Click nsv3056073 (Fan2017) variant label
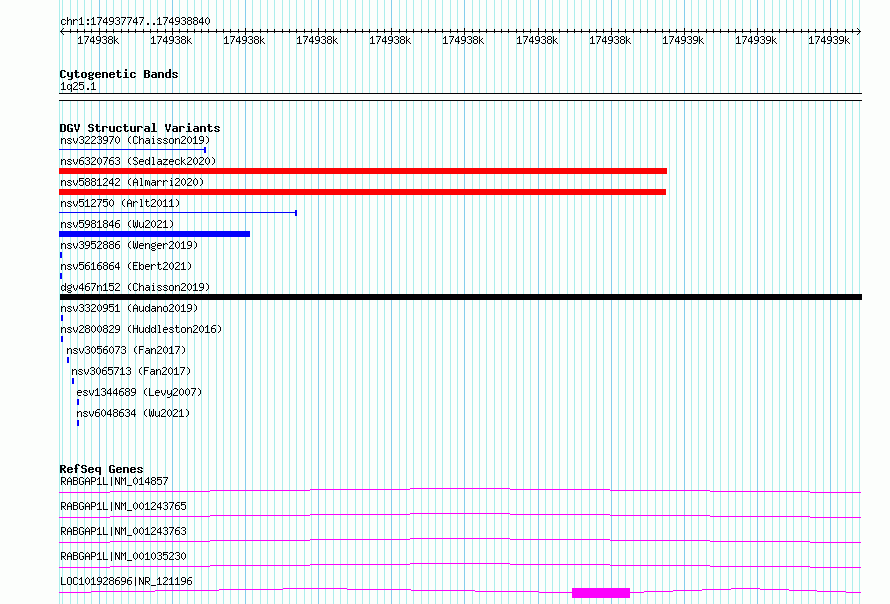This screenshot has height=604, width=890. pyautogui.click(x=126, y=350)
